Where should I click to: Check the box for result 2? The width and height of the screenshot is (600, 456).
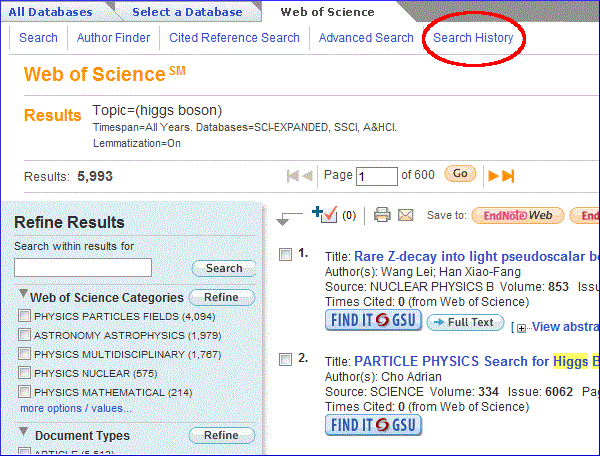click(x=285, y=360)
